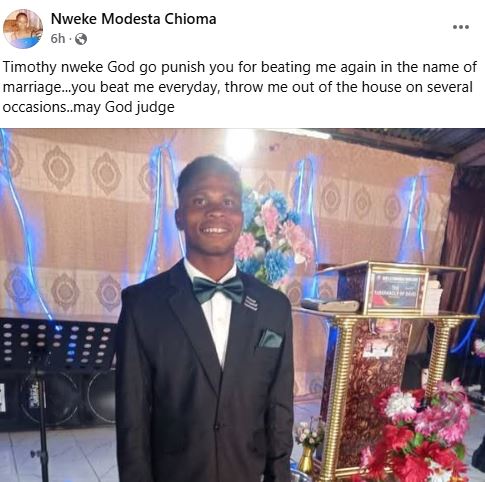The height and width of the screenshot is (482, 485).
Task: Open Nweke Modesta Chioma's profile name link
Action: point(133,19)
